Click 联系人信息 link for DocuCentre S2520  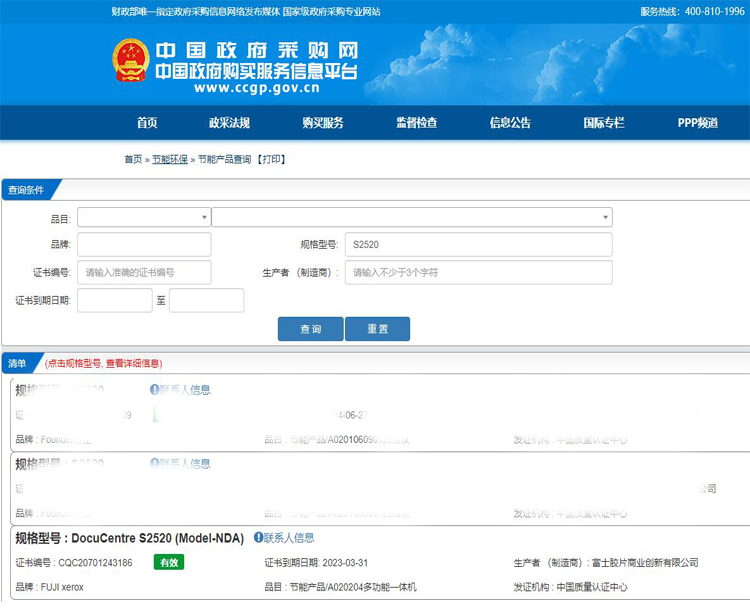[289, 538]
